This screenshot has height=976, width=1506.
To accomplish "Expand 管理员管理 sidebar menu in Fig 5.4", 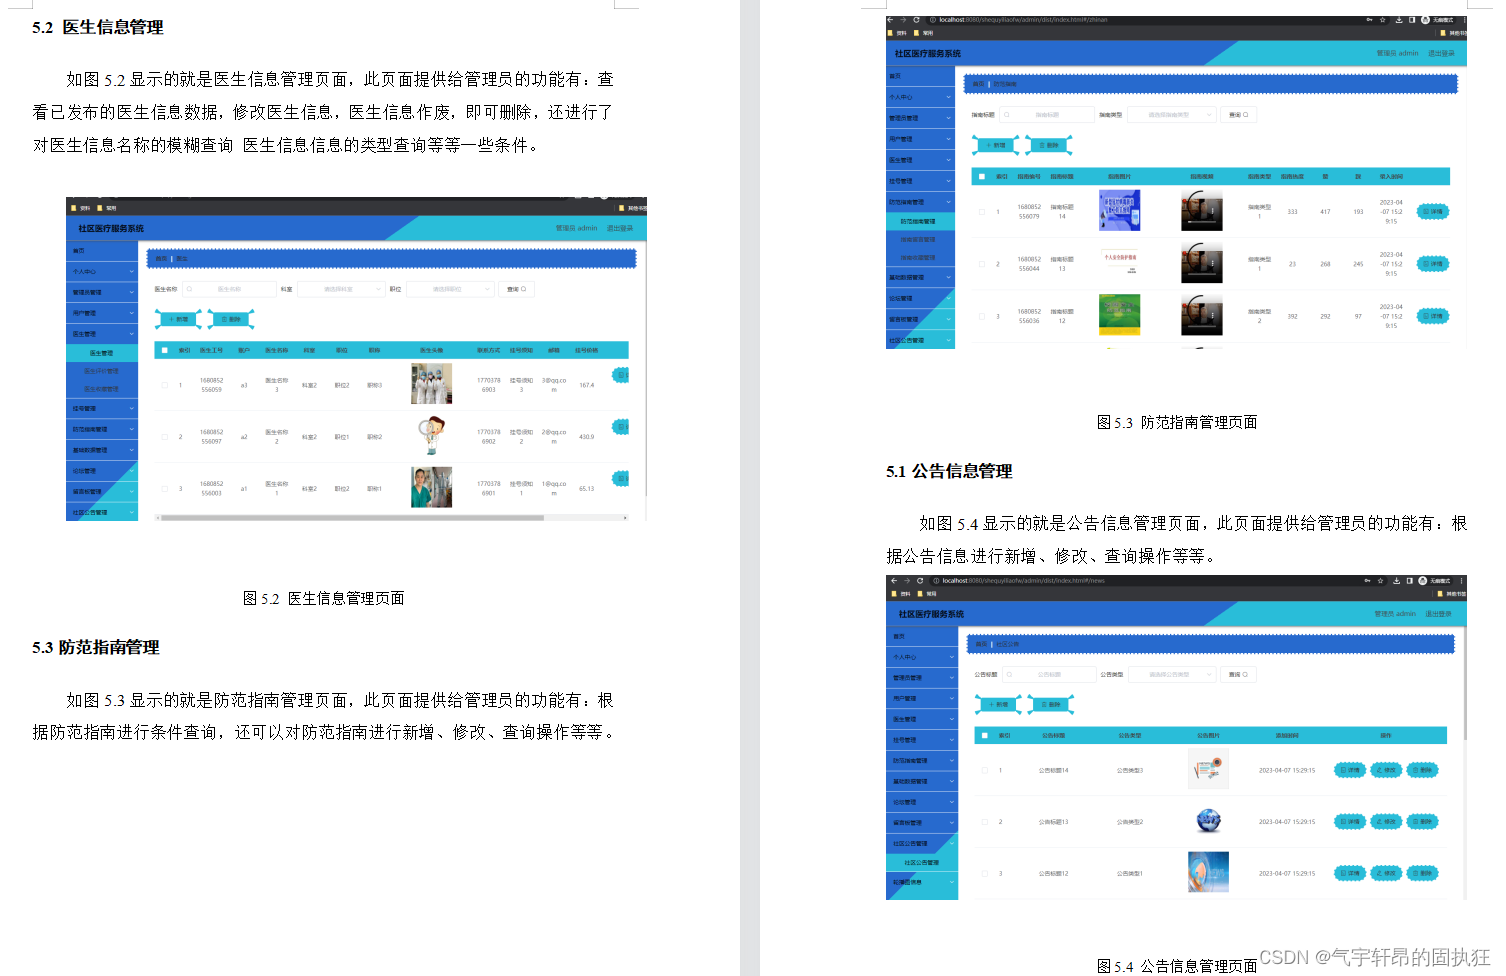I will tap(922, 678).
